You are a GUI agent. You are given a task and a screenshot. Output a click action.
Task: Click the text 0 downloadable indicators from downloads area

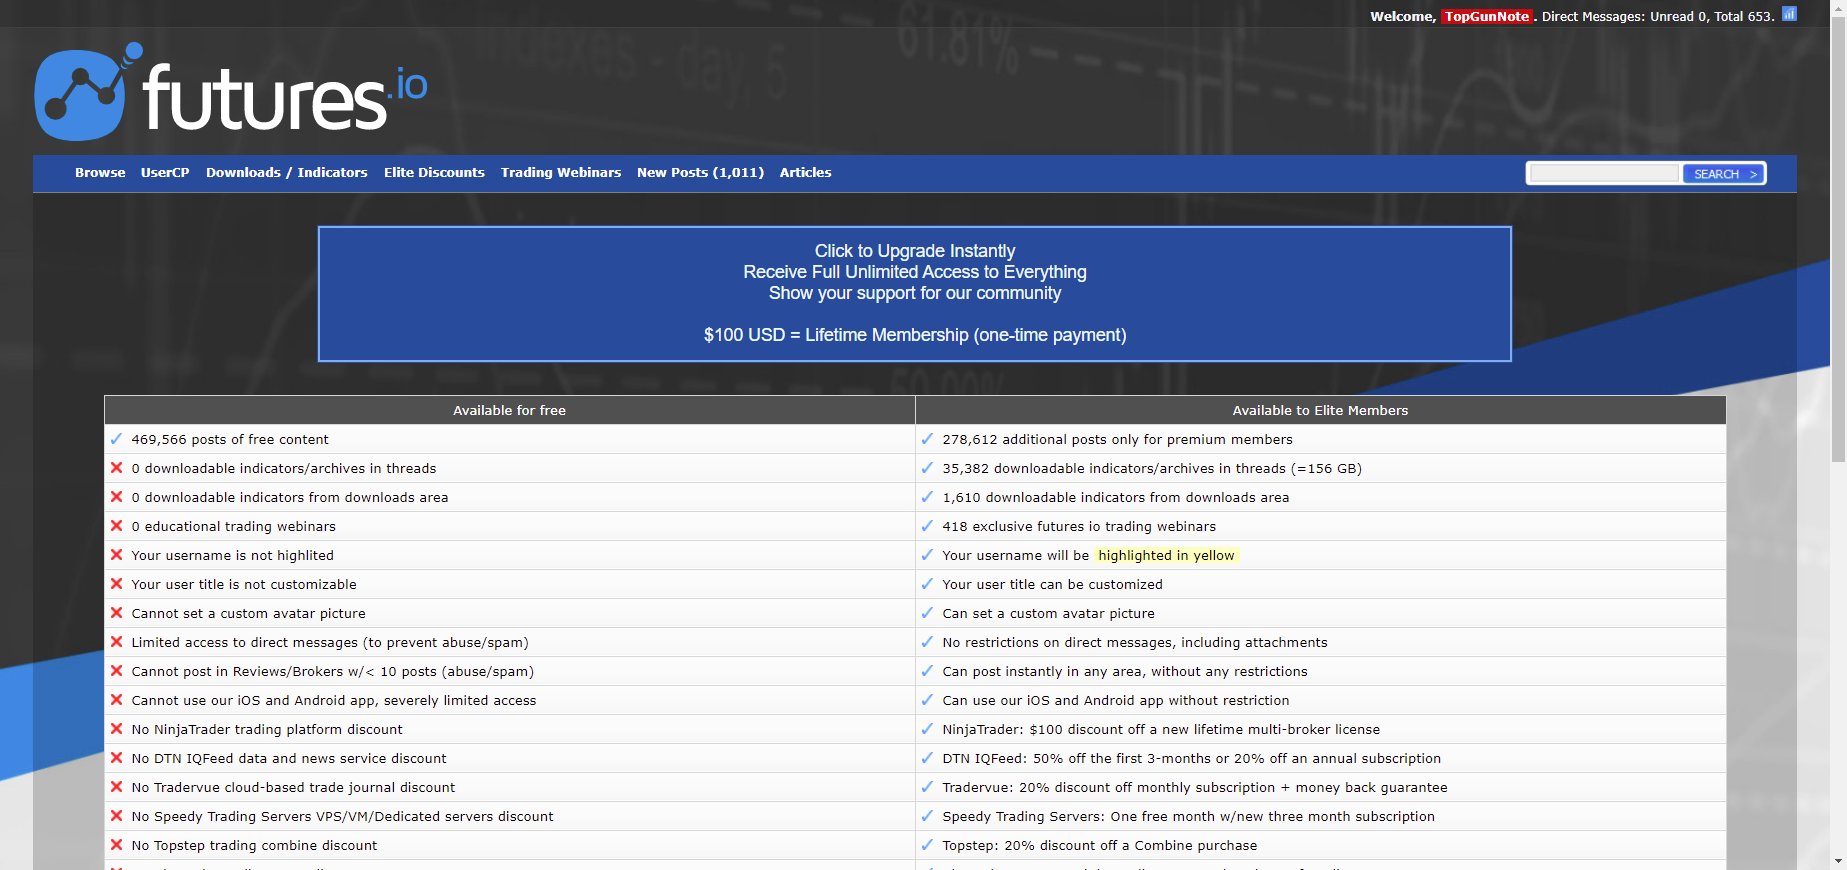click(x=290, y=497)
